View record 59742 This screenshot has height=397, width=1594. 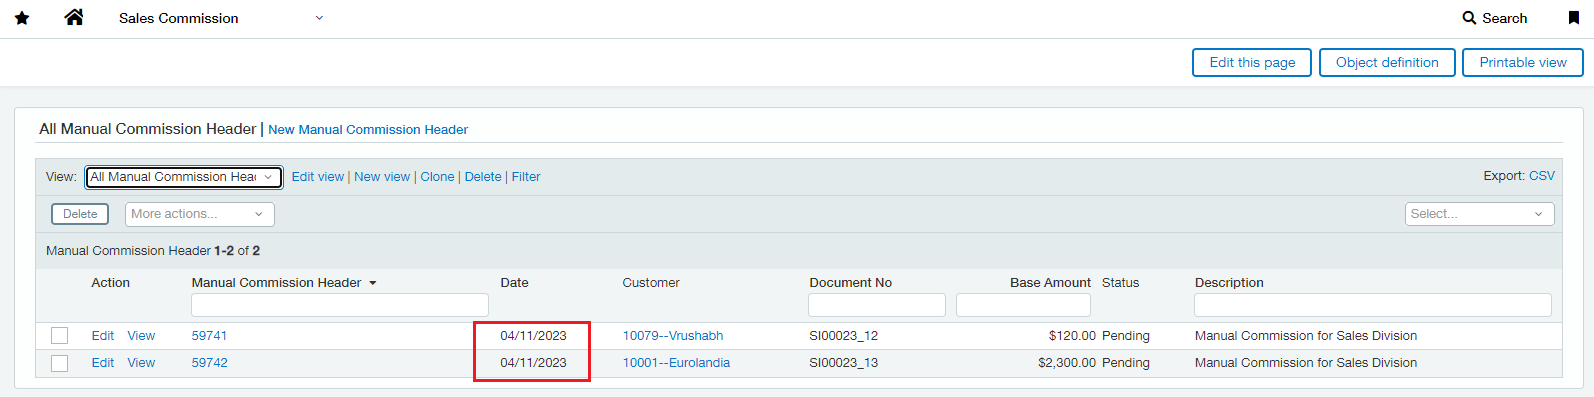pyautogui.click(x=141, y=363)
